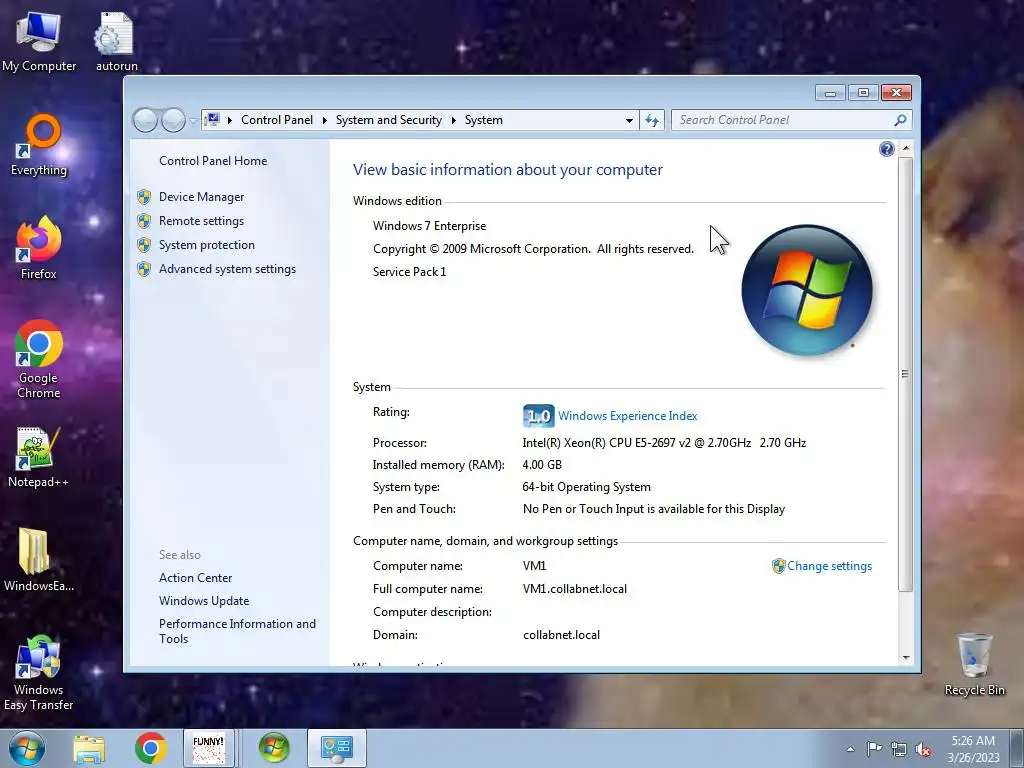Screen dimensions: 1024x768
Task: Click the Windows flag taskbar icon
Action: pos(274,748)
